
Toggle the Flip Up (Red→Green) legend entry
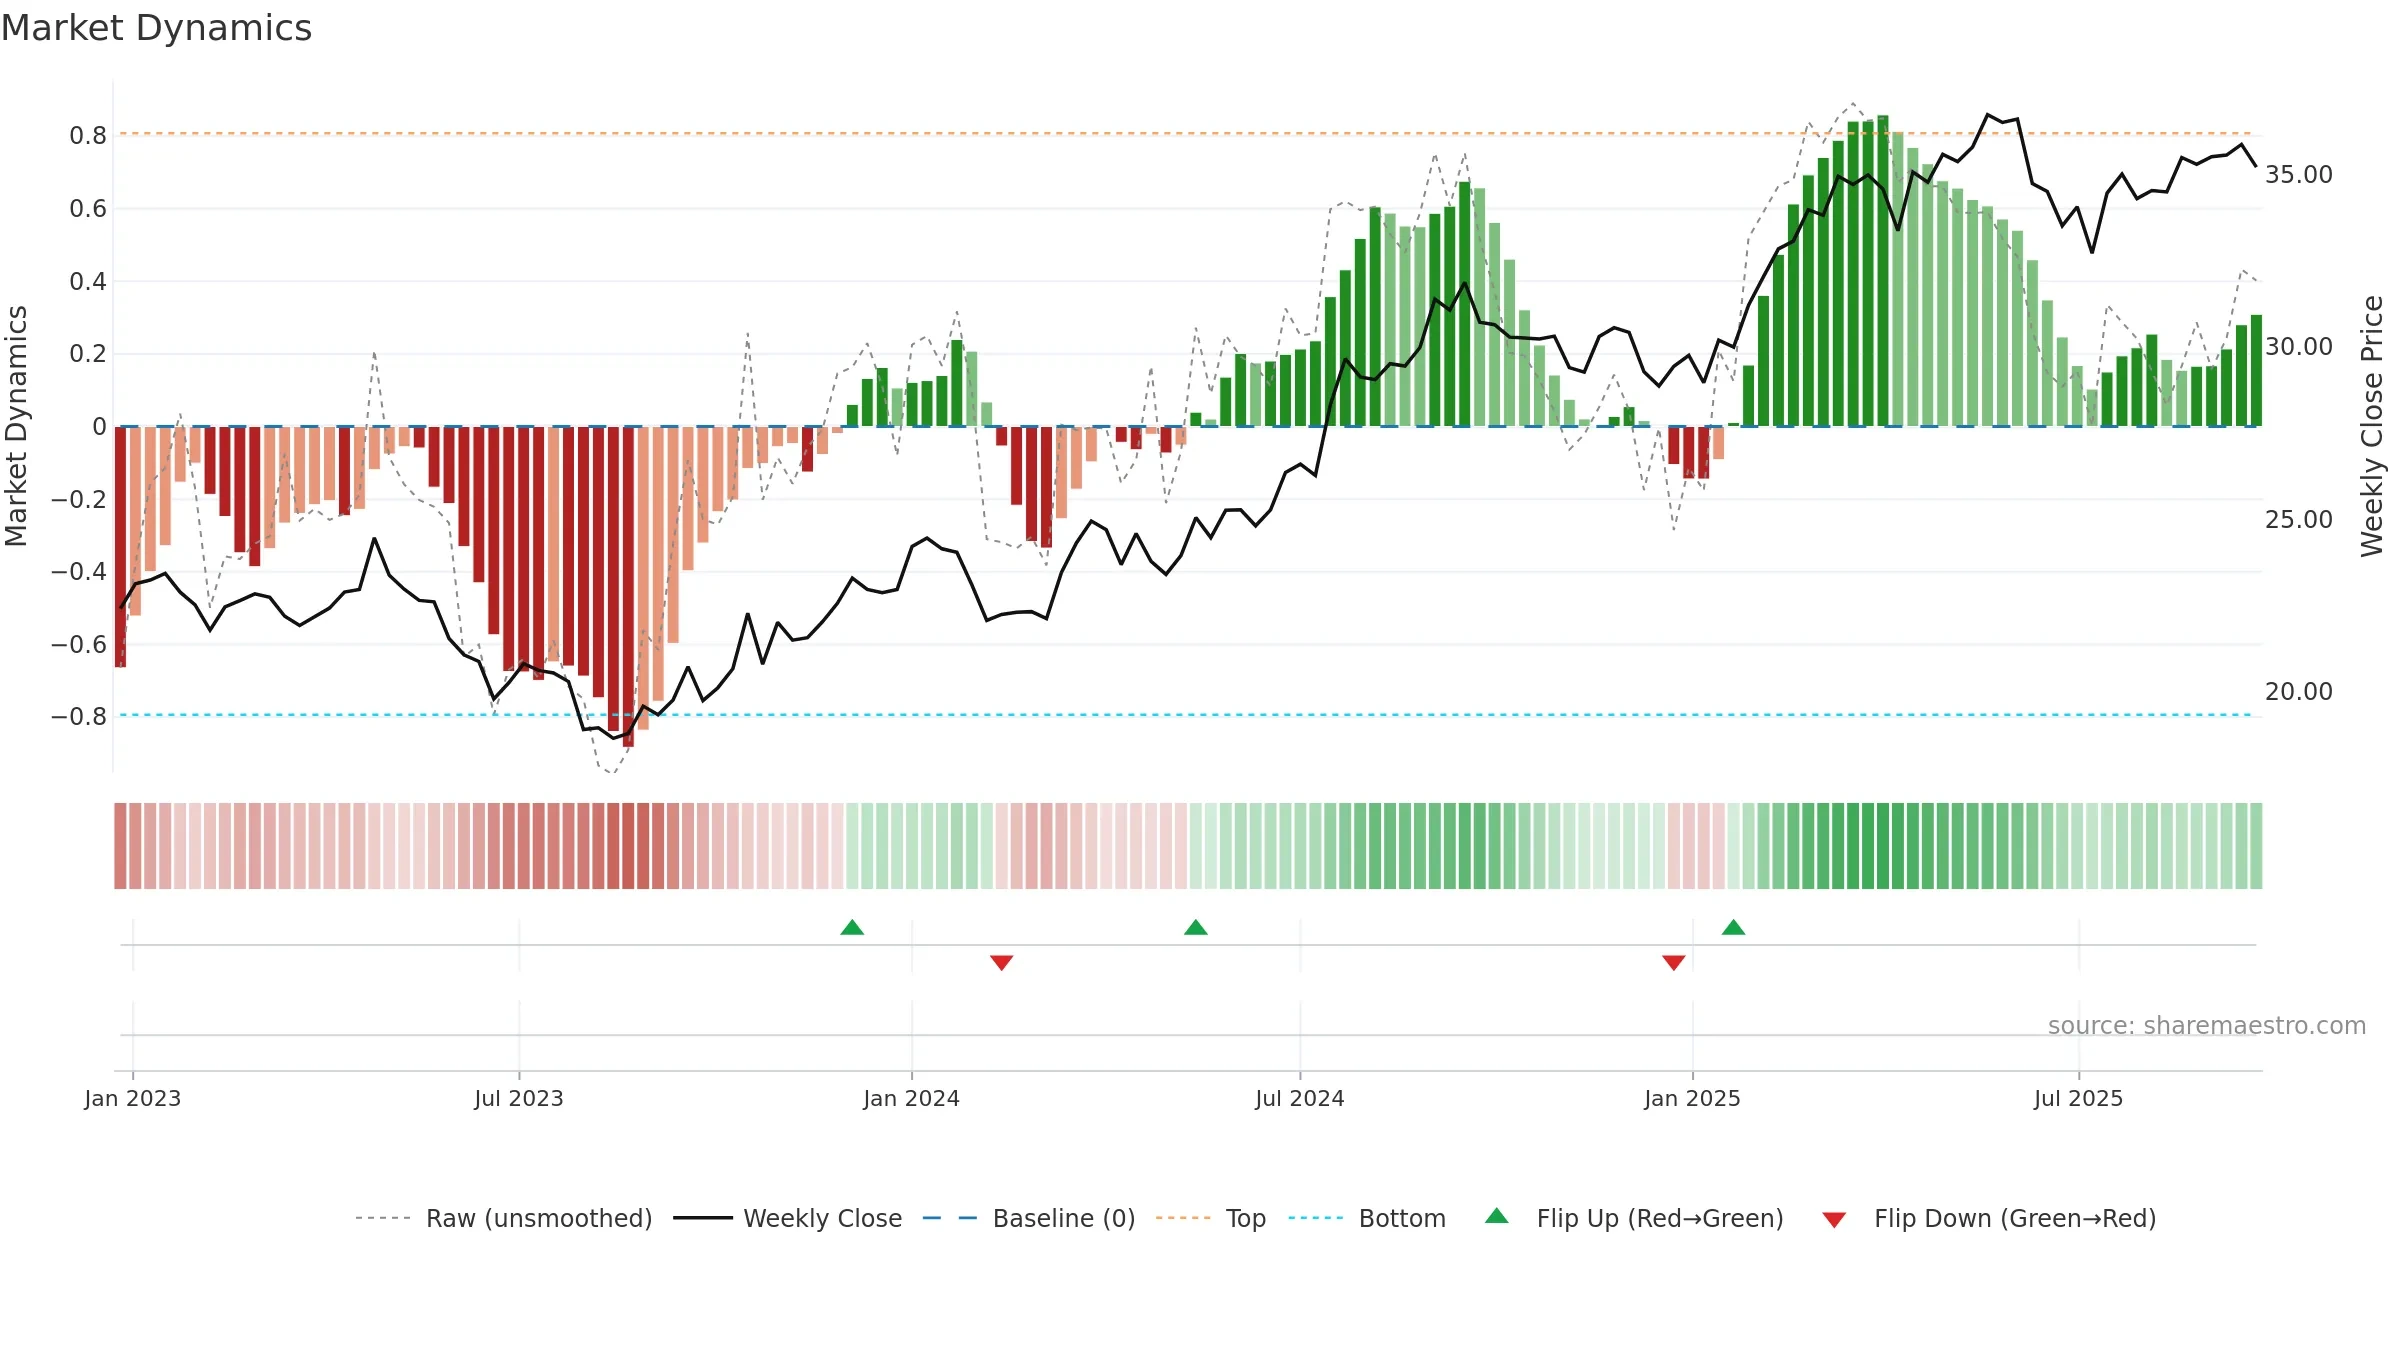tap(1635, 1218)
